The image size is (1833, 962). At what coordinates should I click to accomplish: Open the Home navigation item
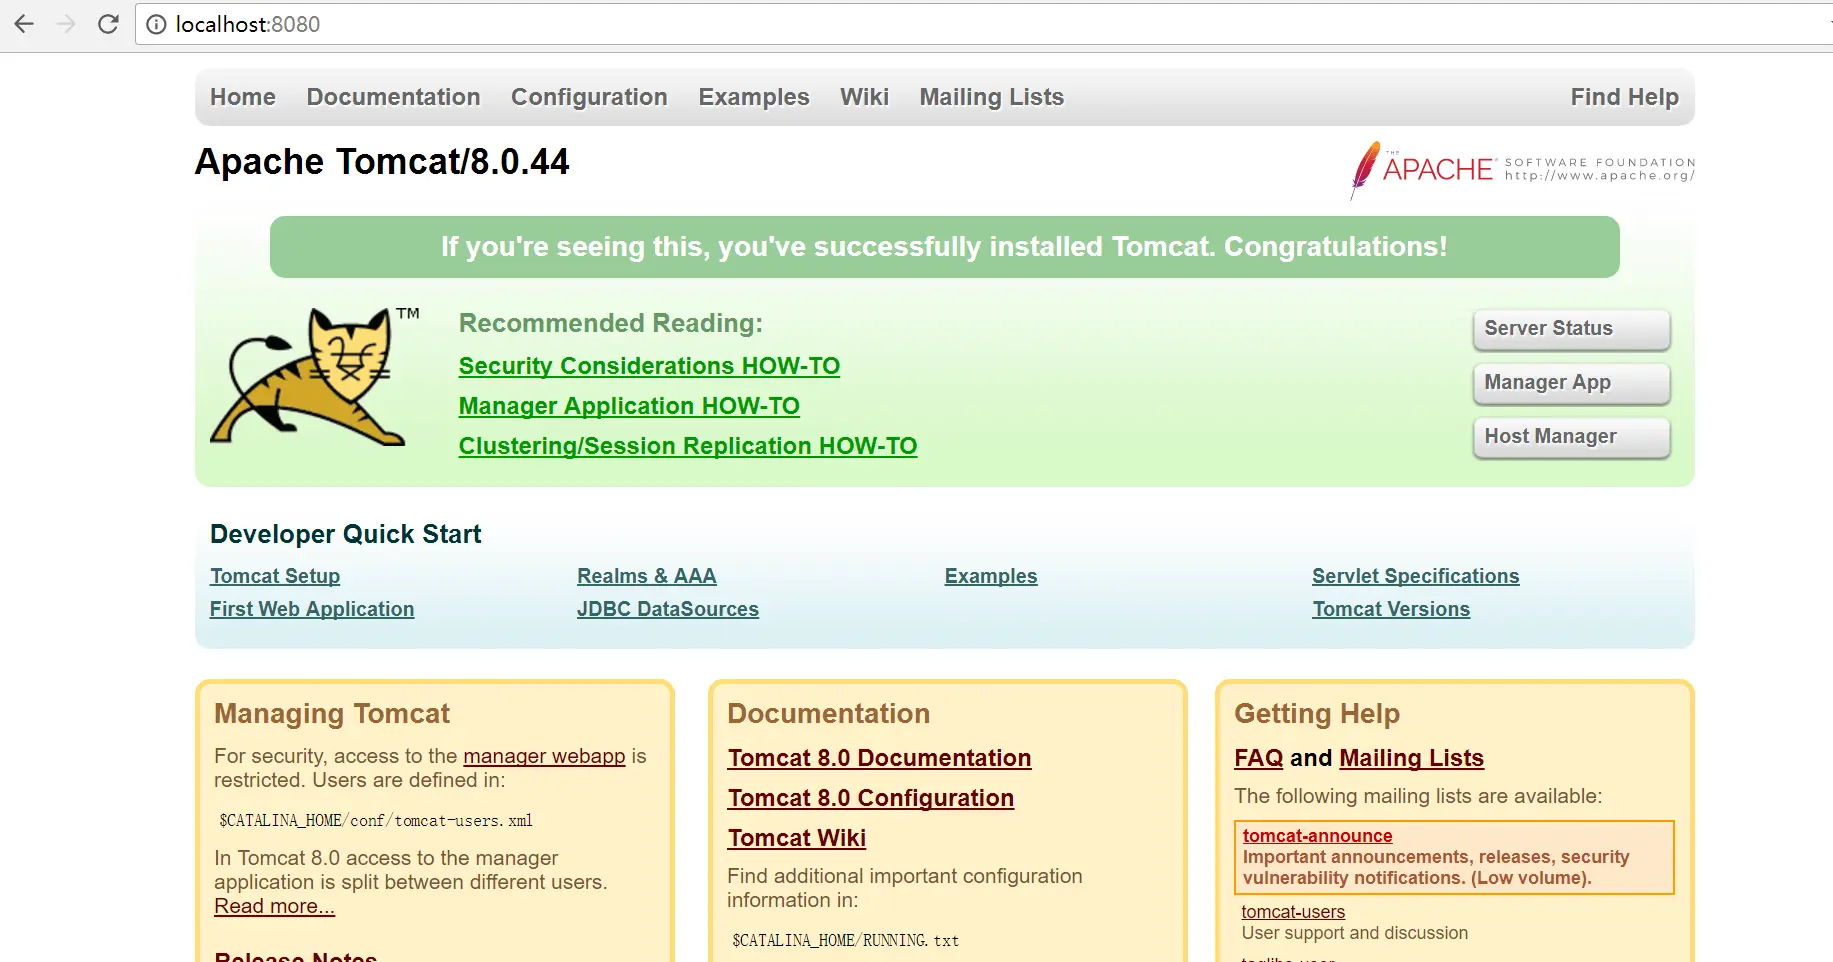click(243, 97)
